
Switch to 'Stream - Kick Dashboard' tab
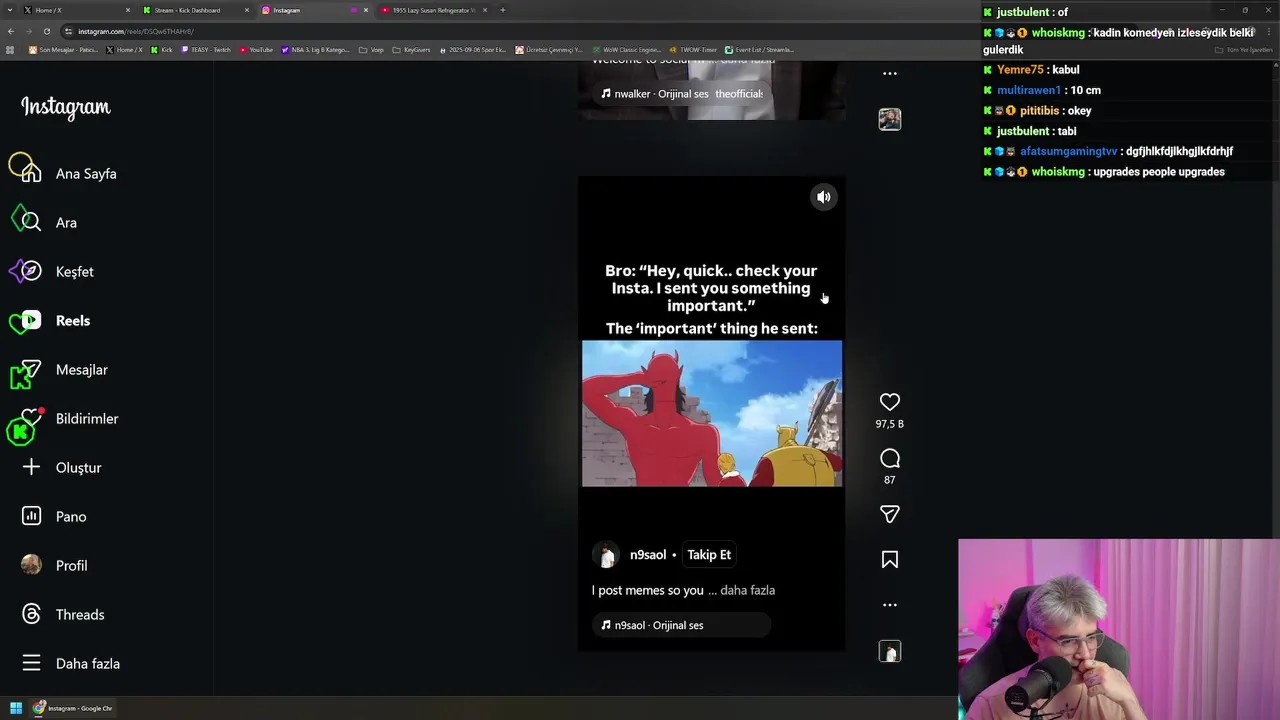tap(194, 10)
